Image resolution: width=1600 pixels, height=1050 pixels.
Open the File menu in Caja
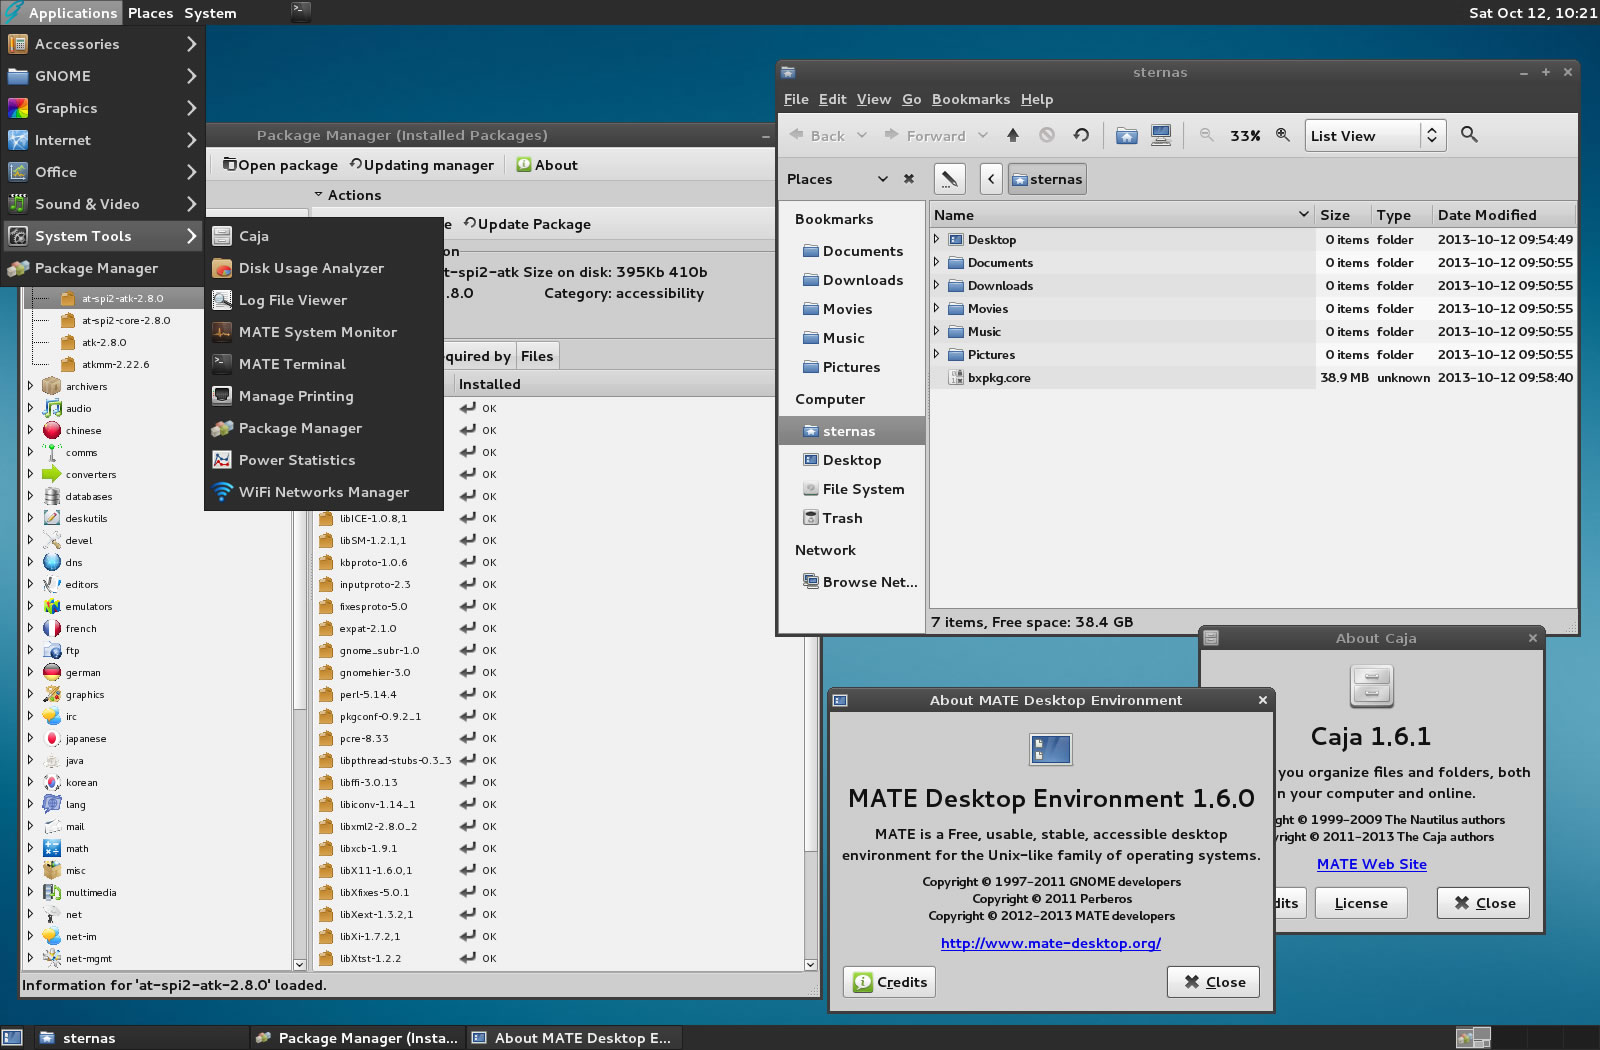tap(796, 99)
